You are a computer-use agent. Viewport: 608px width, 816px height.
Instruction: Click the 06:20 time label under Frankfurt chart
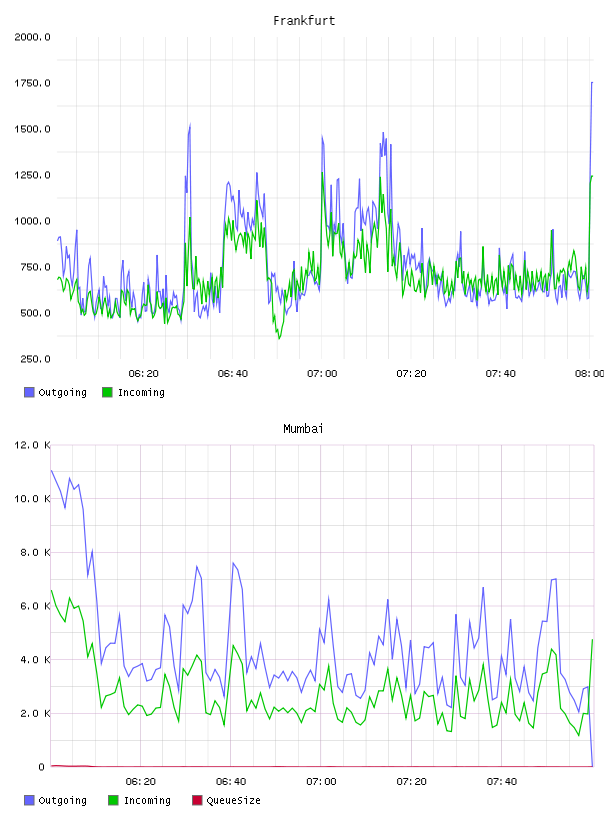(144, 374)
